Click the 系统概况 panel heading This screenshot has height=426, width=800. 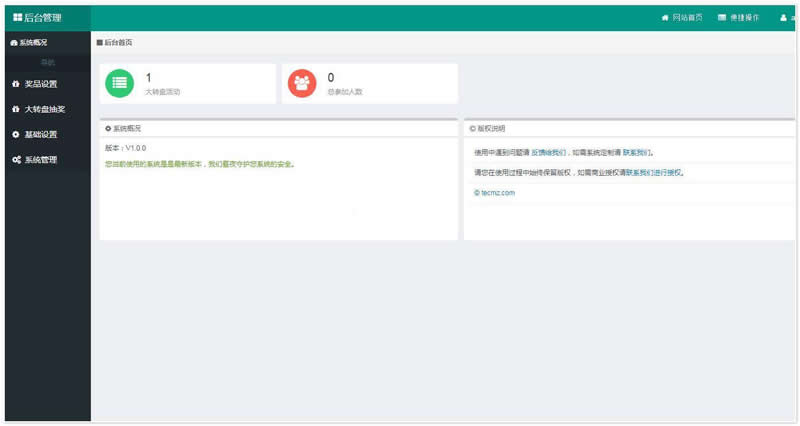point(123,129)
